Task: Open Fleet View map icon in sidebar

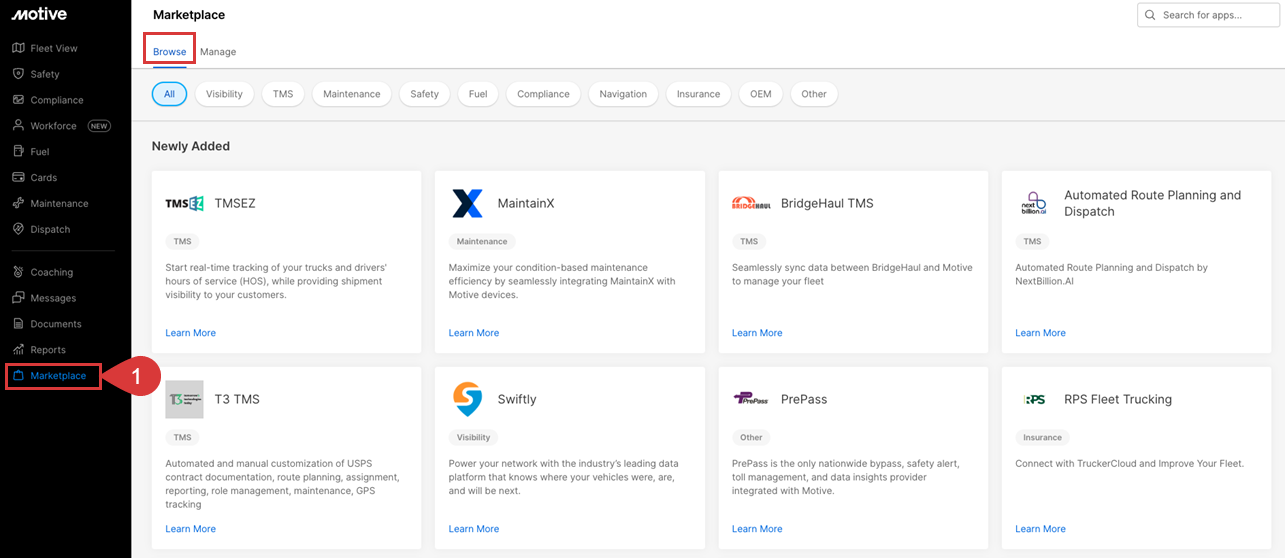Action: pos(18,48)
